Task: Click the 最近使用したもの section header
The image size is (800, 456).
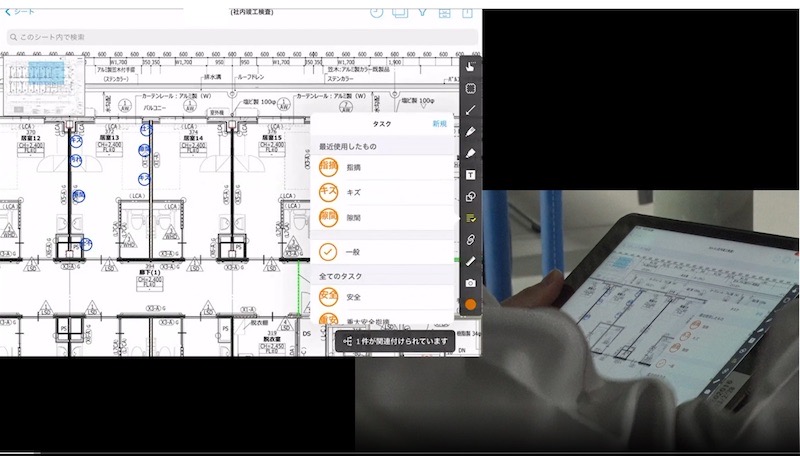Action: click(x=348, y=146)
